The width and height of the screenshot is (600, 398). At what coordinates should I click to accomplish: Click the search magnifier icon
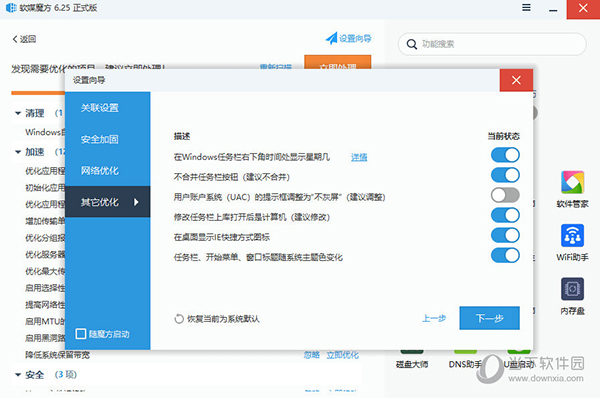tap(412, 44)
